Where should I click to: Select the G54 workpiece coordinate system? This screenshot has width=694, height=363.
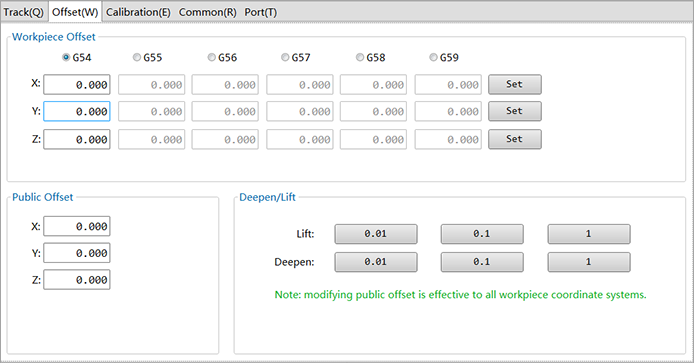point(77,58)
